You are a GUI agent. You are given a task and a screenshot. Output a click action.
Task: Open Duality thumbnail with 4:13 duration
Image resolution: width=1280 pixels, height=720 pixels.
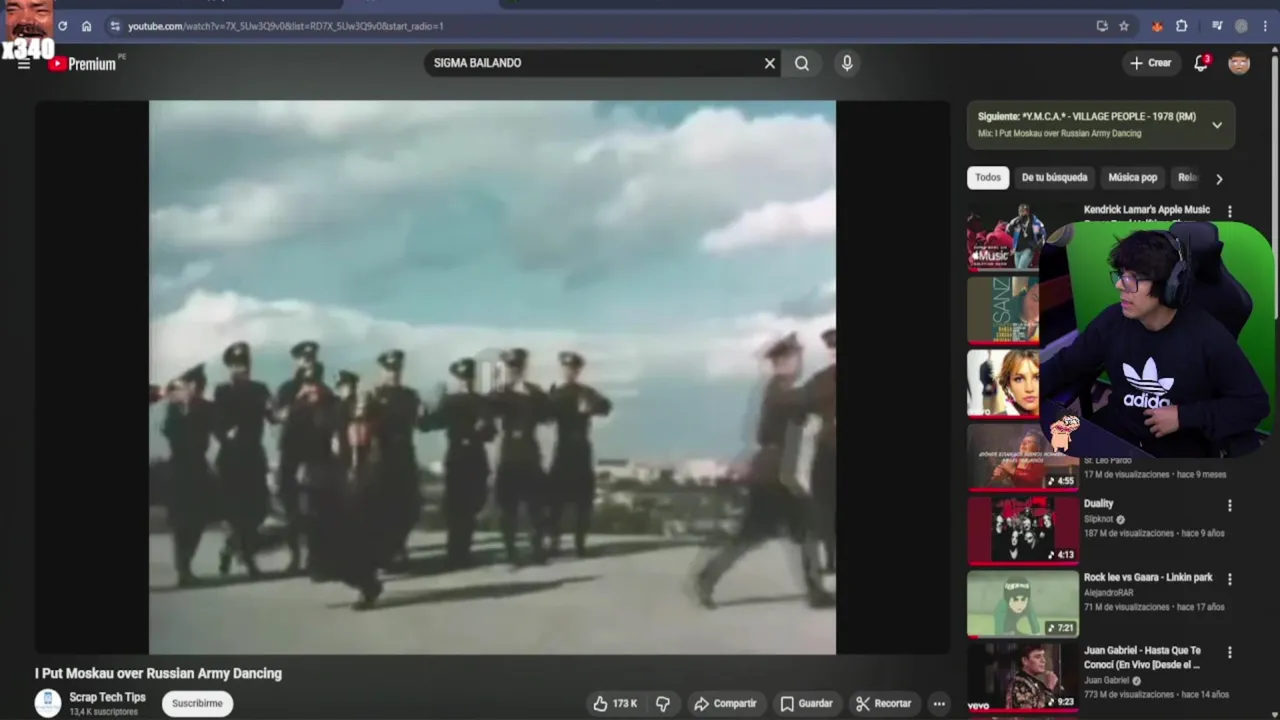1023,530
